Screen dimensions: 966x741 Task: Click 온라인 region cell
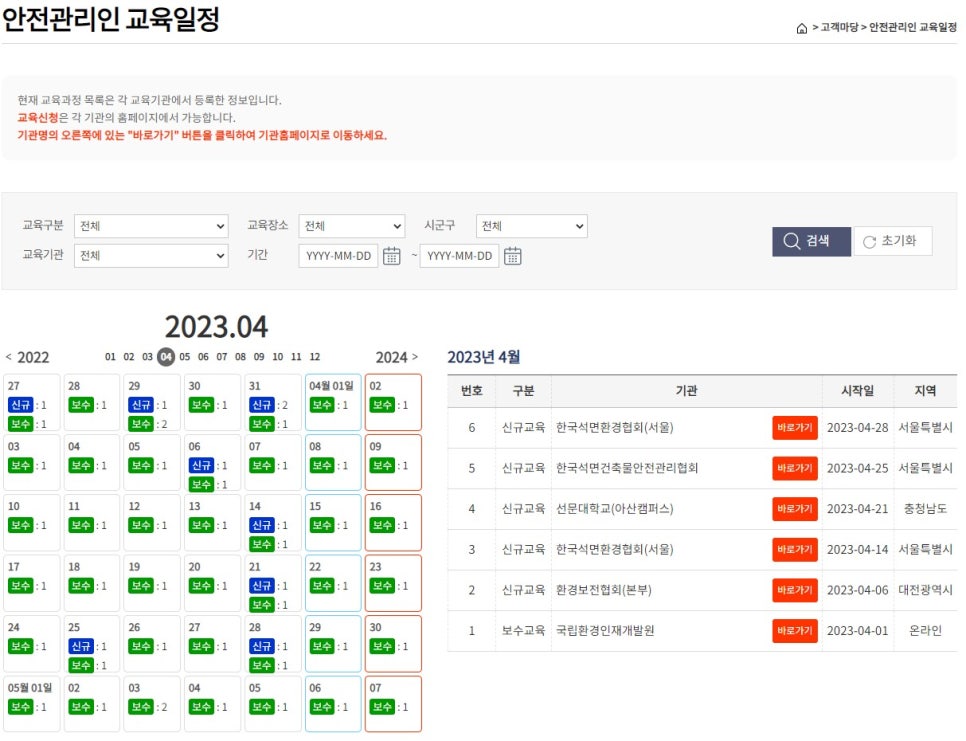(x=925, y=631)
